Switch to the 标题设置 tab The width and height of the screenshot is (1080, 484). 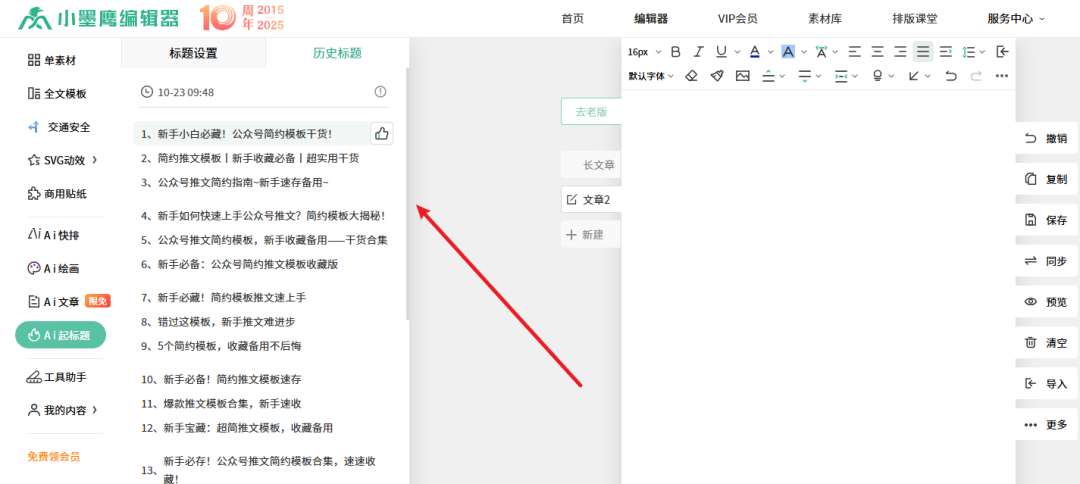[194, 53]
